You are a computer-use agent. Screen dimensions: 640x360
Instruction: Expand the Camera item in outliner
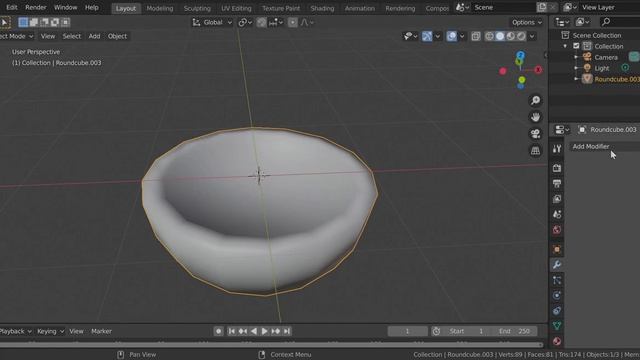coord(576,57)
